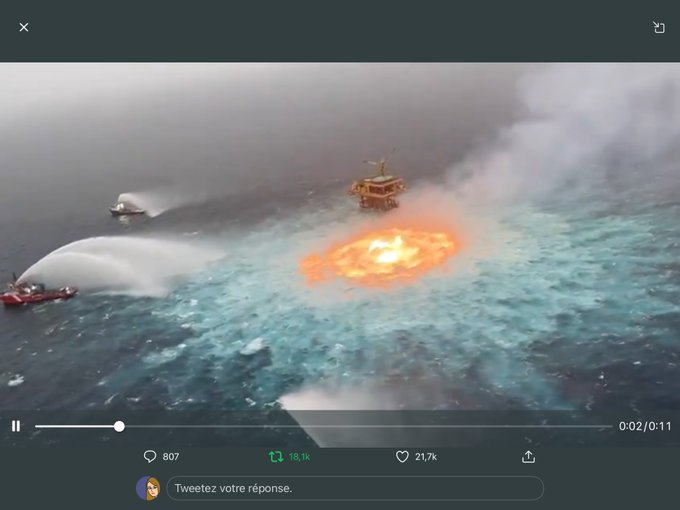This screenshot has width=680, height=510.
Task: Click the retweet count 18,1k
Action: (300, 457)
